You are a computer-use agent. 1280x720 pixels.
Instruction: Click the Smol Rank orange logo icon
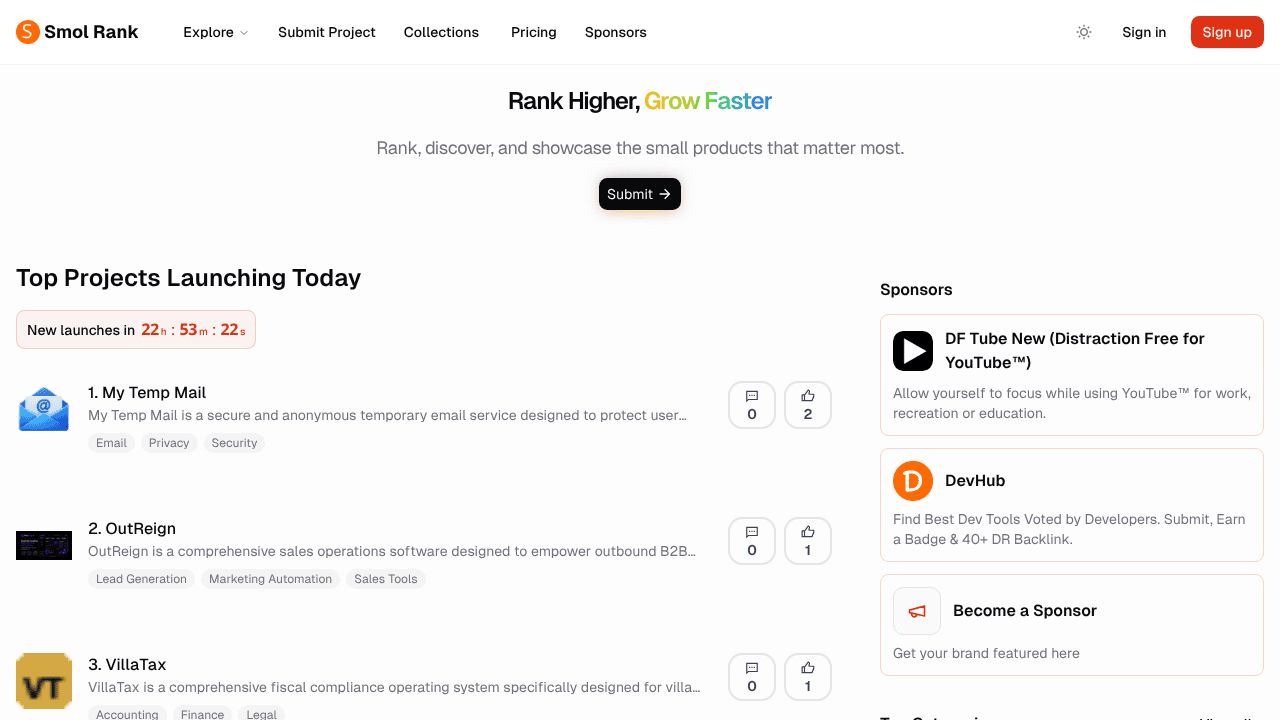click(28, 32)
